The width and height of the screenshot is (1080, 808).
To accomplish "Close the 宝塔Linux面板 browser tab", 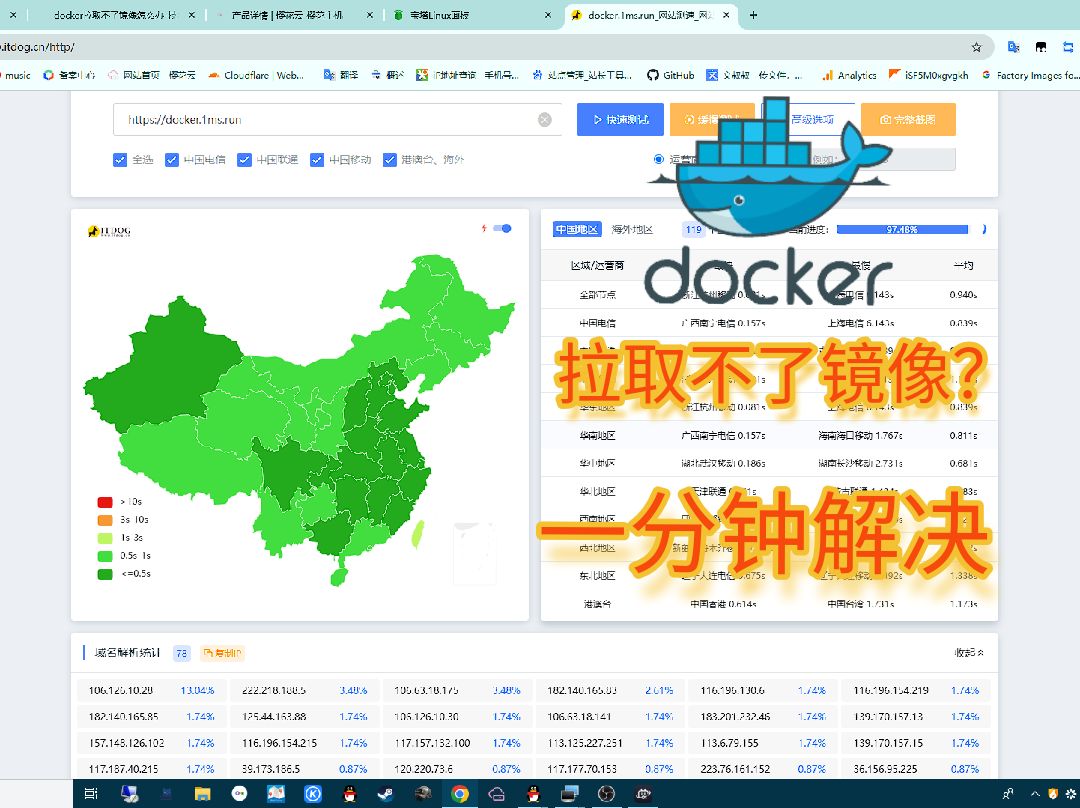I will click(548, 15).
